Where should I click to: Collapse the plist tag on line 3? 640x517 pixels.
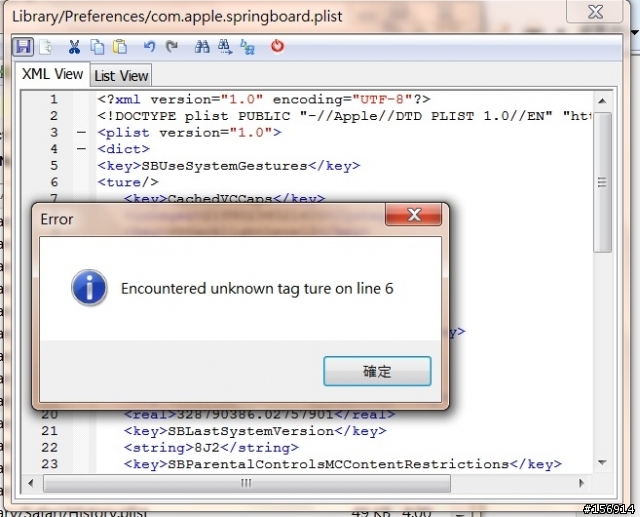click(82, 133)
